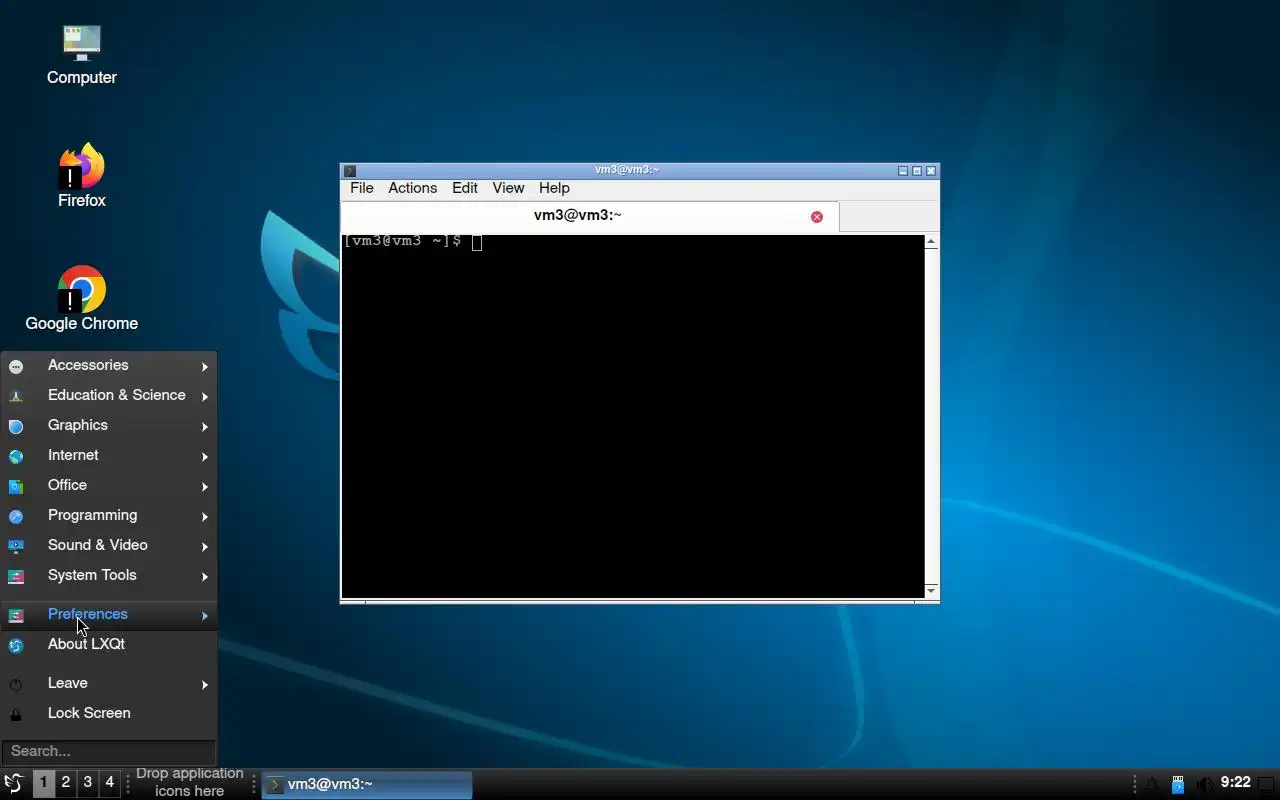Open the View menu in the terminal
Image resolution: width=1280 pixels, height=800 pixels.
click(x=508, y=188)
